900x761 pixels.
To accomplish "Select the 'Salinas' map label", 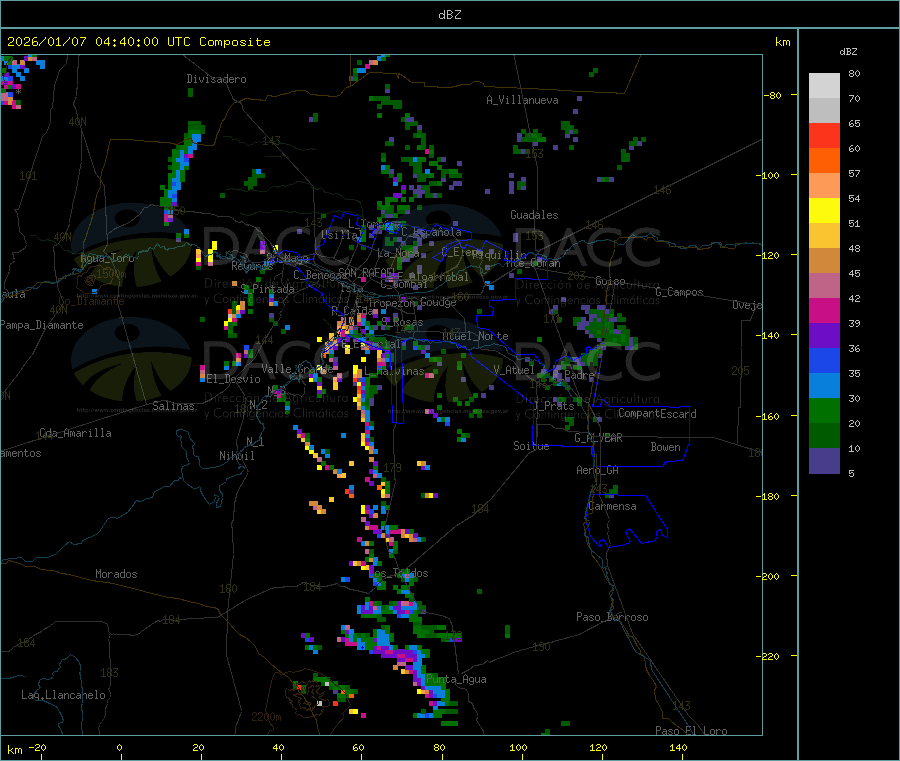I will point(173,406).
